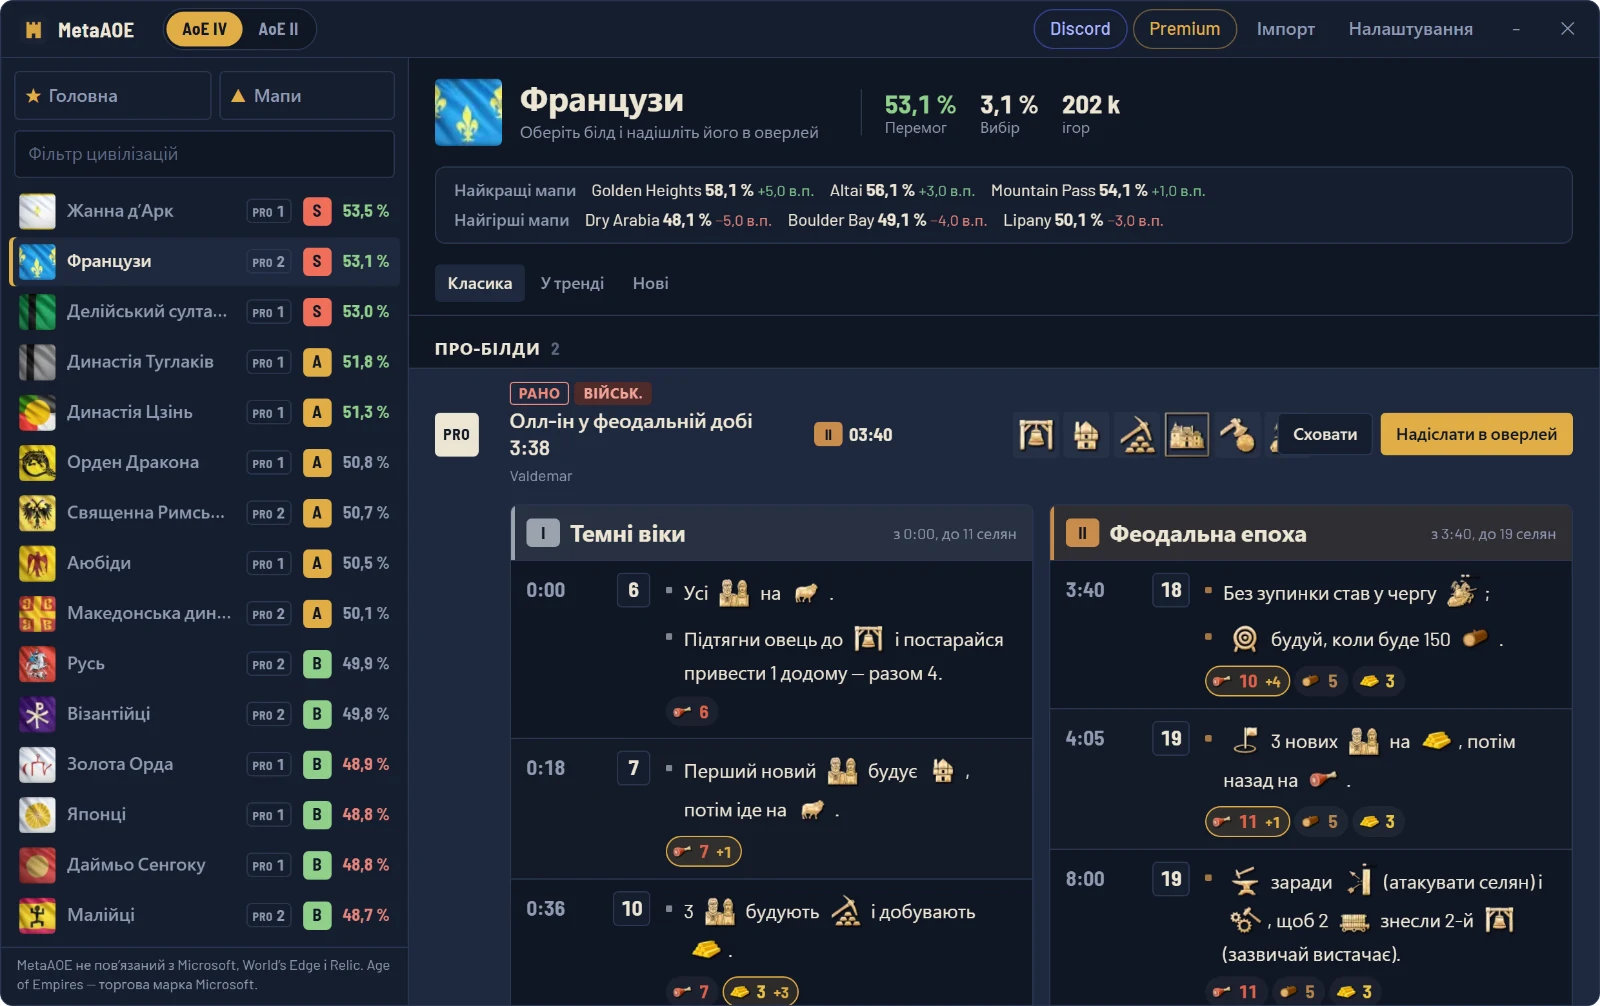Click the PRO badge beside the build title
Image resolution: width=1600 pixels, height=1006 pixels.
click(x=456, y=435)
